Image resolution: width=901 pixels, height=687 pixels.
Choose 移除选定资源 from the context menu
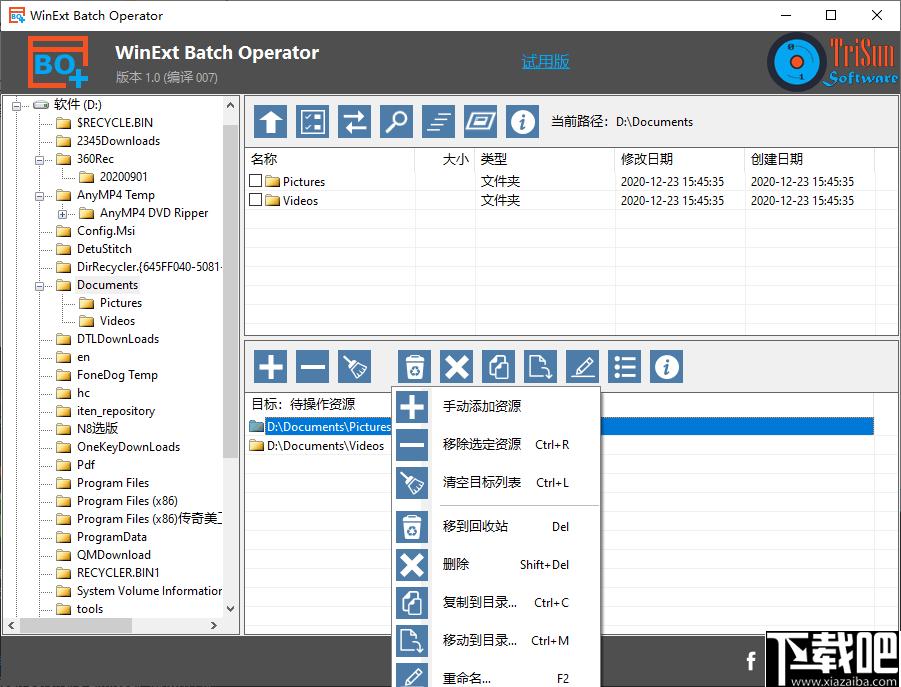[497, 445]
